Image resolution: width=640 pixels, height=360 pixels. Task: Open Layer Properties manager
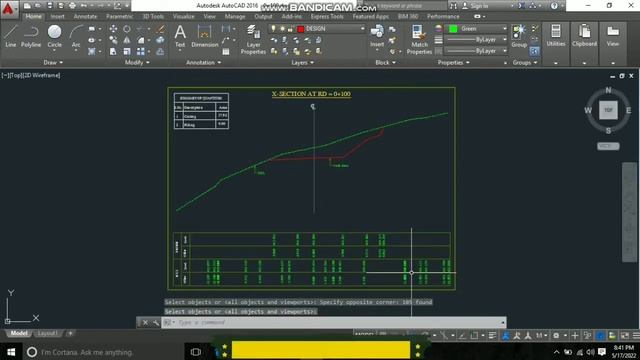pyautogui.click(x=253, y=40)
